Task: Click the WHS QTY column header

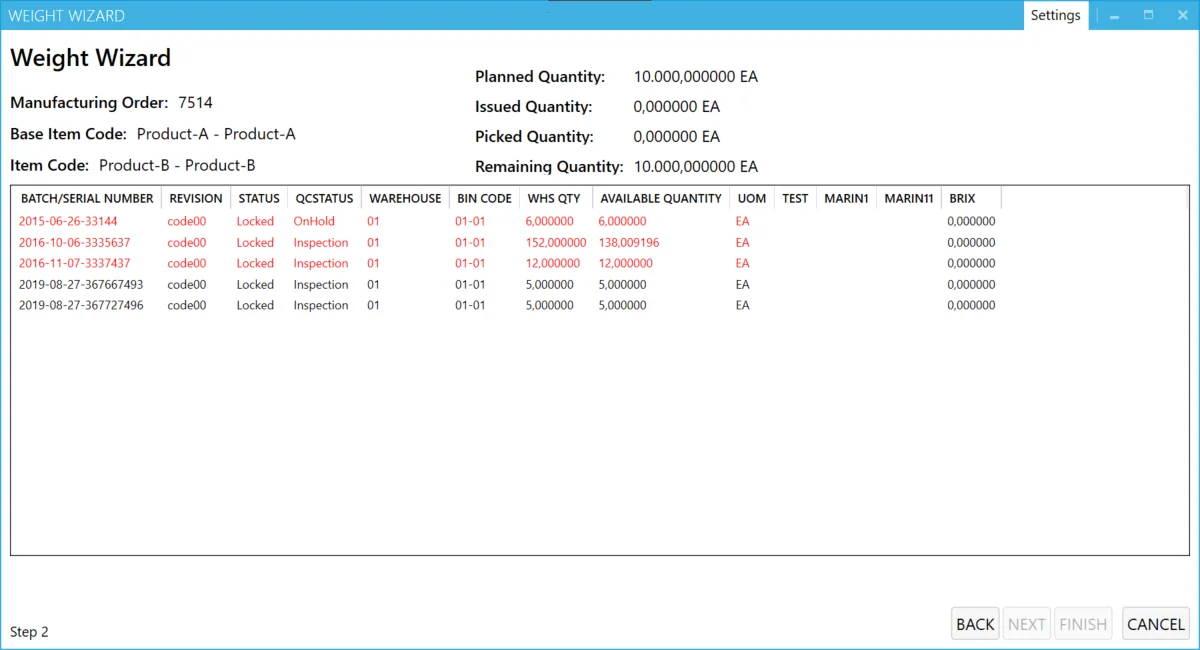Action: coord(554,198)
